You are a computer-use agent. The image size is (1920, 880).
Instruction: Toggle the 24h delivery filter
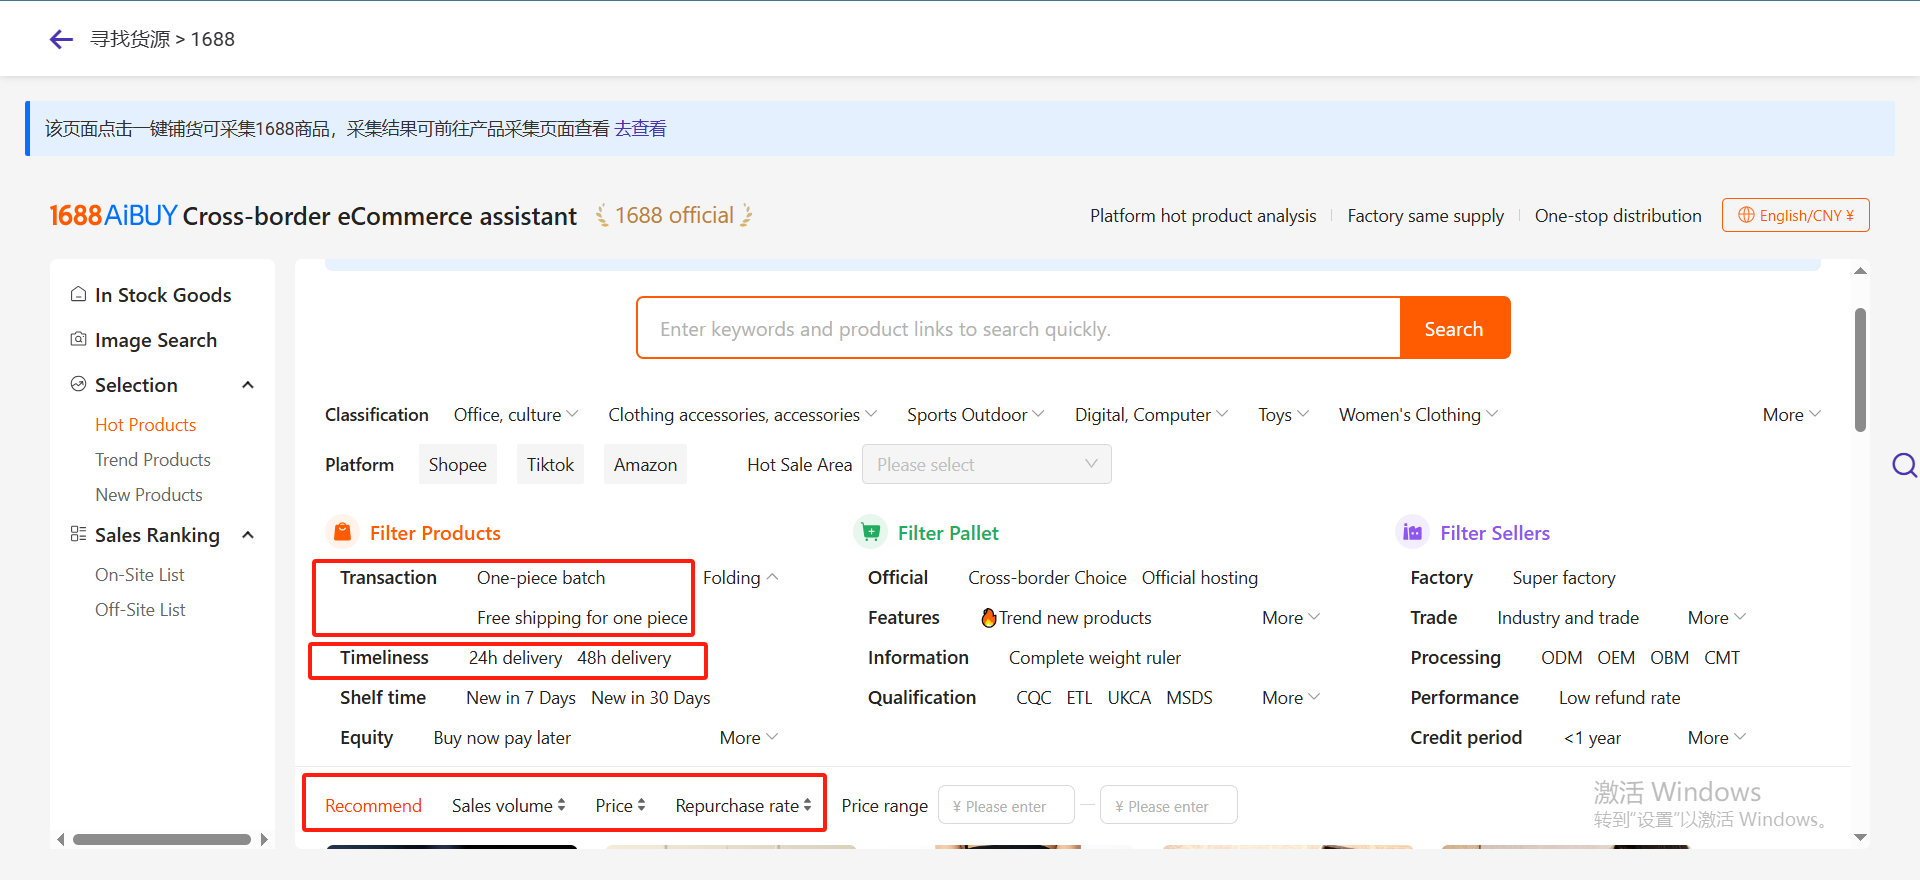pyautogui.click(x=515, y=658)
